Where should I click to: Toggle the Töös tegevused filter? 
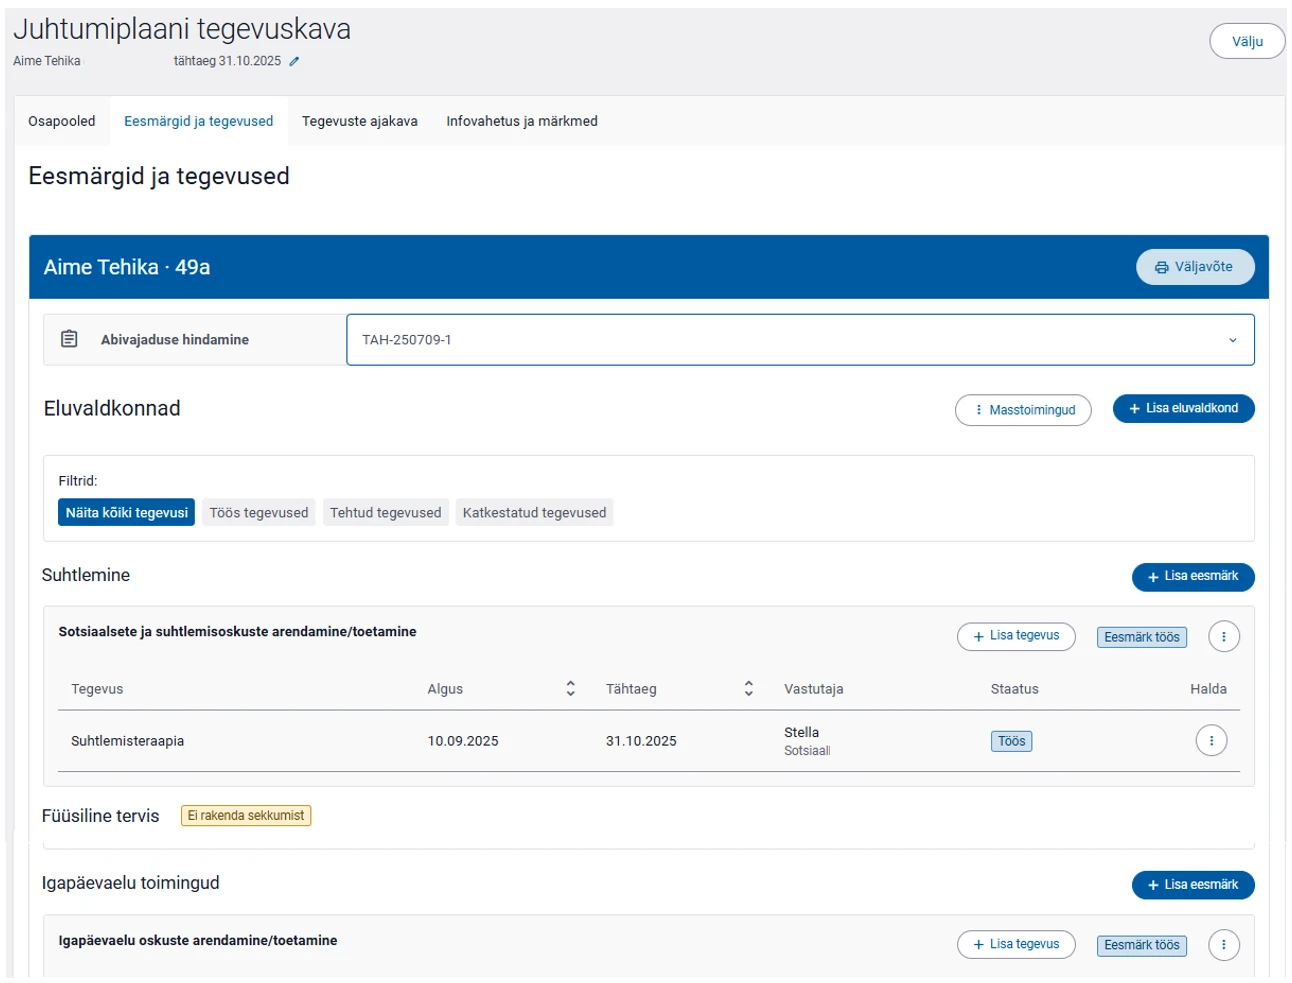[x=258, y=513]
